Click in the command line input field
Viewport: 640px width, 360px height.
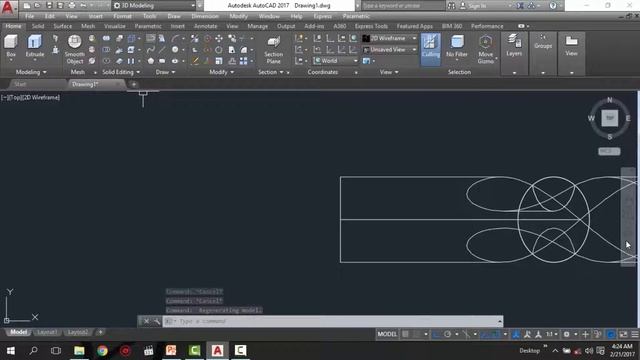click(333, 322)
